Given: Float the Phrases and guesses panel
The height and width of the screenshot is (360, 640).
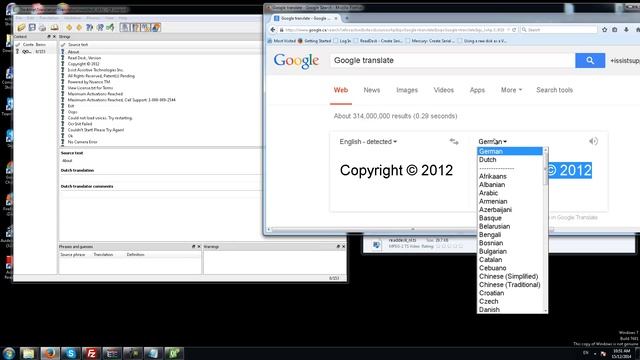Looking at the screenshot, I should [x=193, y=247].
